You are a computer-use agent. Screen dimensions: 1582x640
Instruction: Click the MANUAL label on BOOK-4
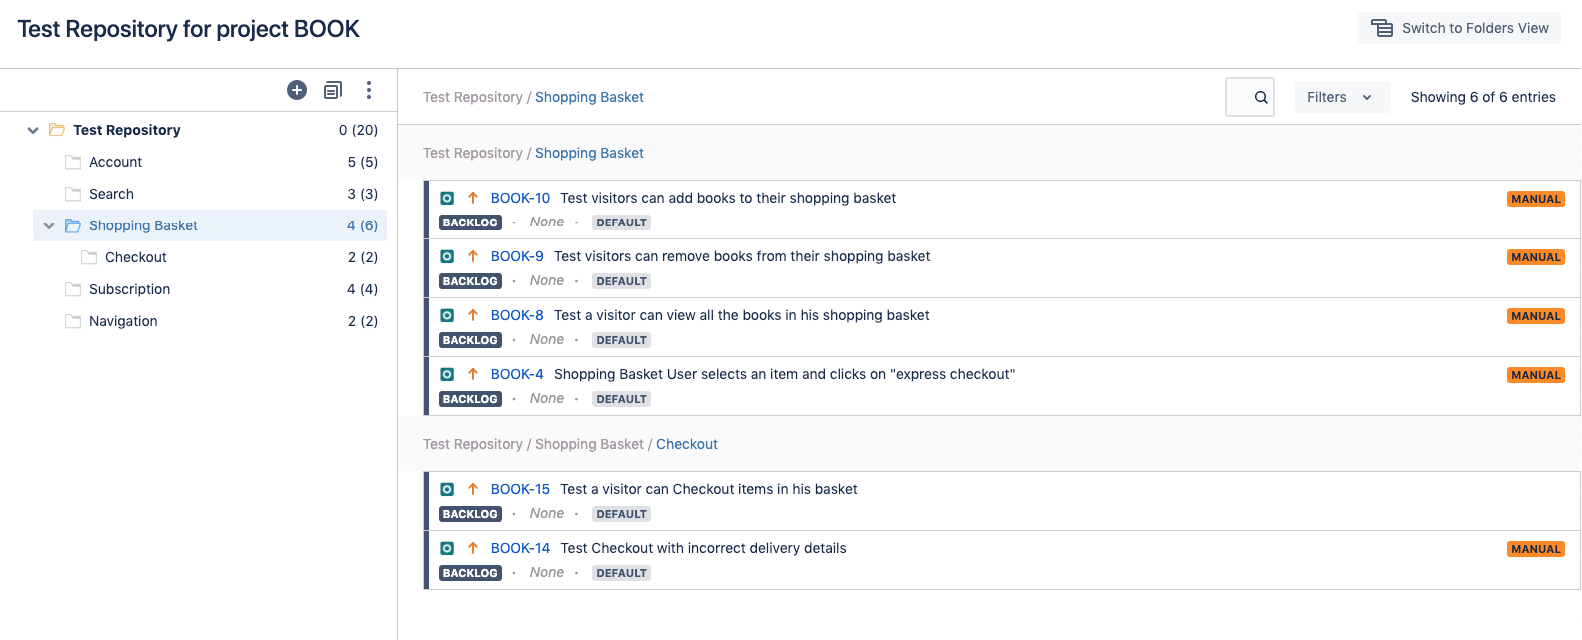click(x=1536, y=375)
